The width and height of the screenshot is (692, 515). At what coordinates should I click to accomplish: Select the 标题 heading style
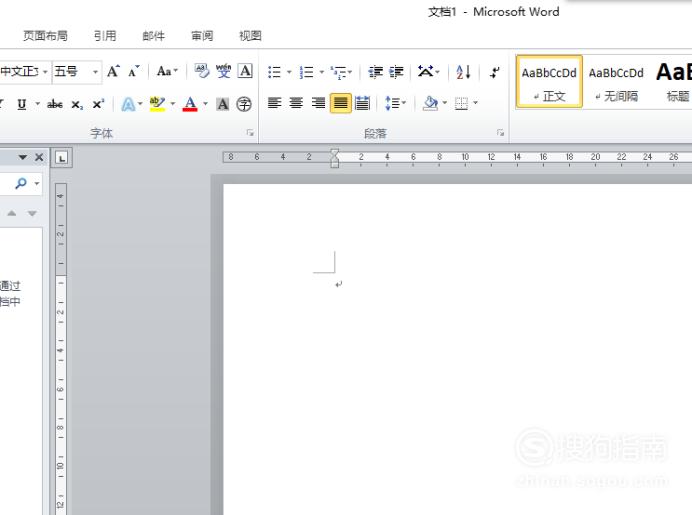coord(673,82)
